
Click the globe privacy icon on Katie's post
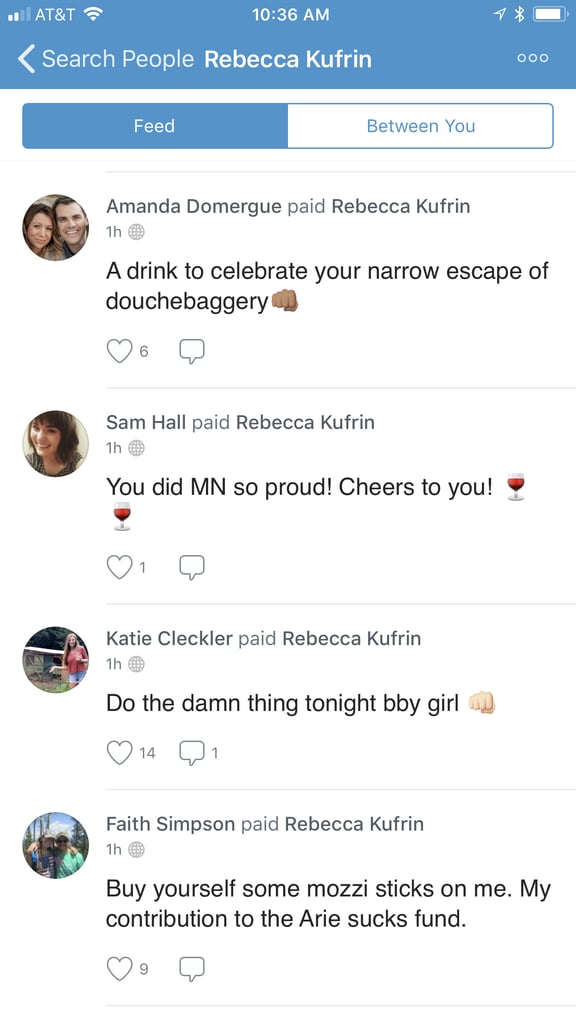136,664
